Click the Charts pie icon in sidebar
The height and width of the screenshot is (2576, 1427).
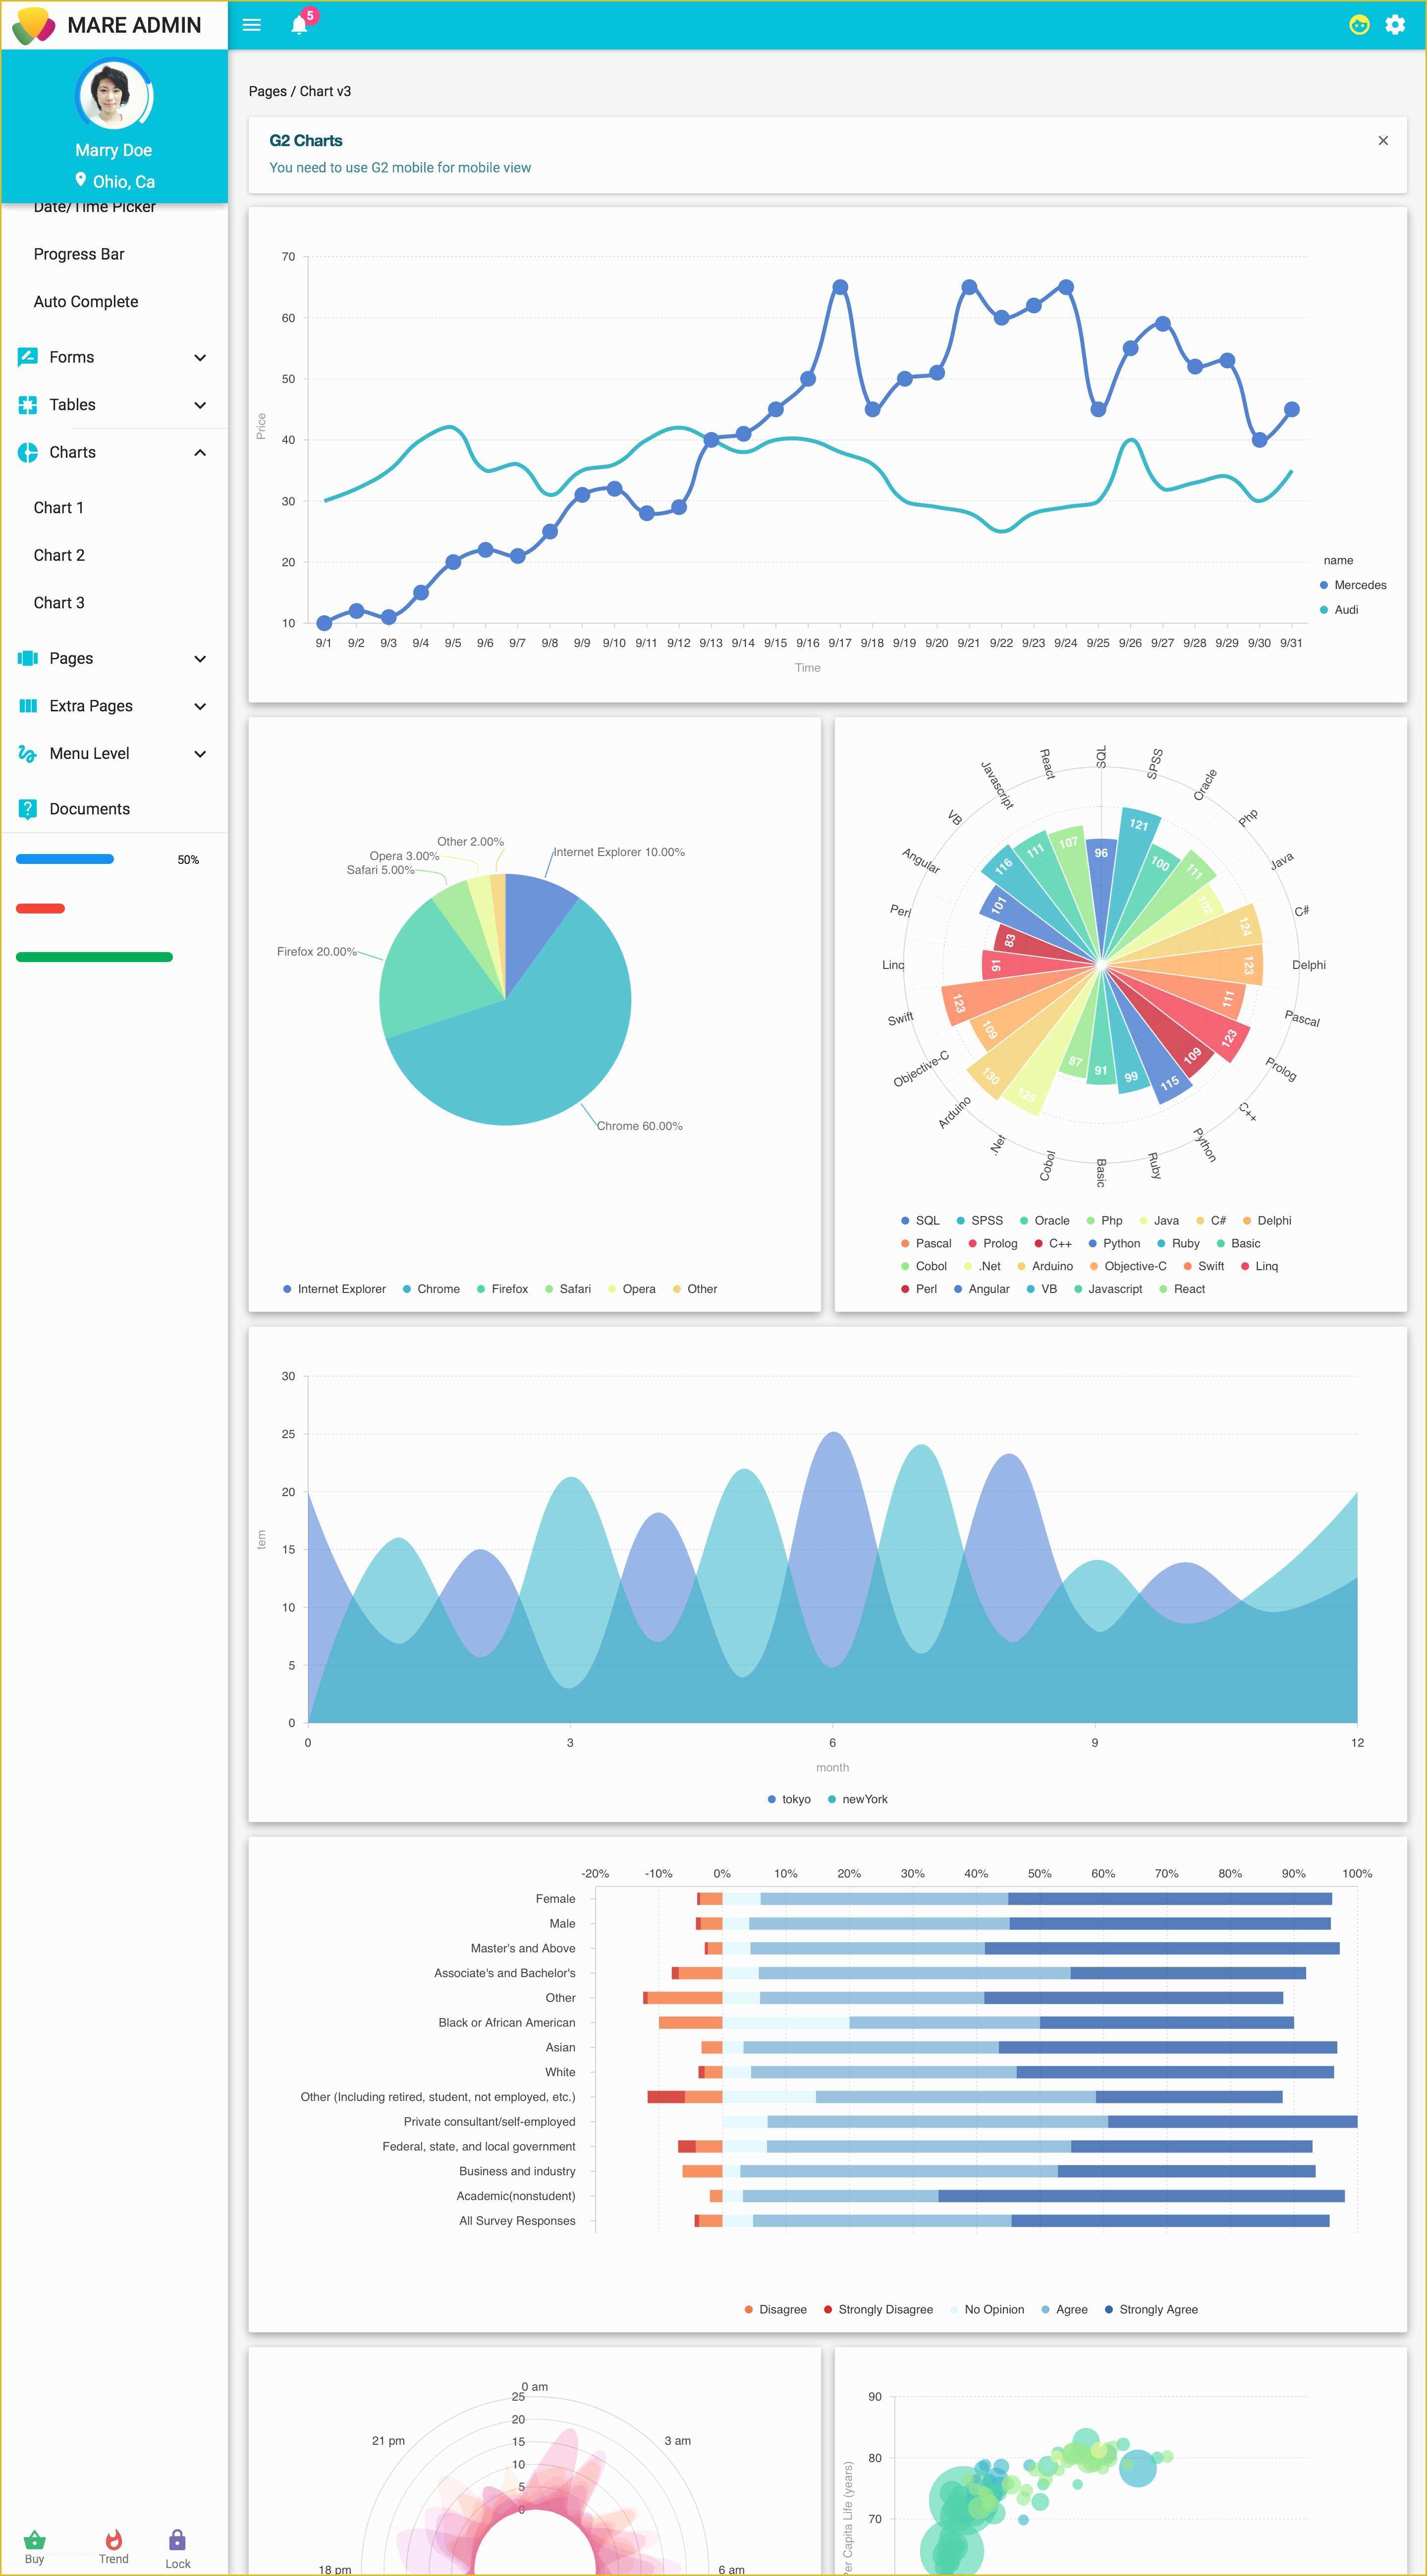coord(28,452)
